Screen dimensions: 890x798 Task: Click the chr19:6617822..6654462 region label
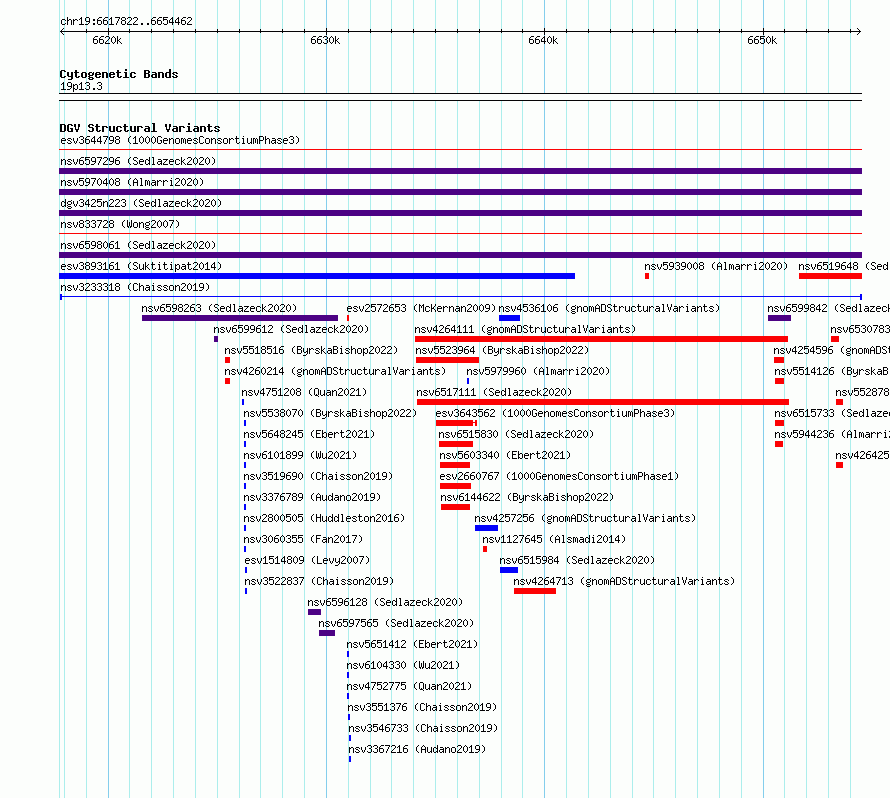[x=126, y=21]
